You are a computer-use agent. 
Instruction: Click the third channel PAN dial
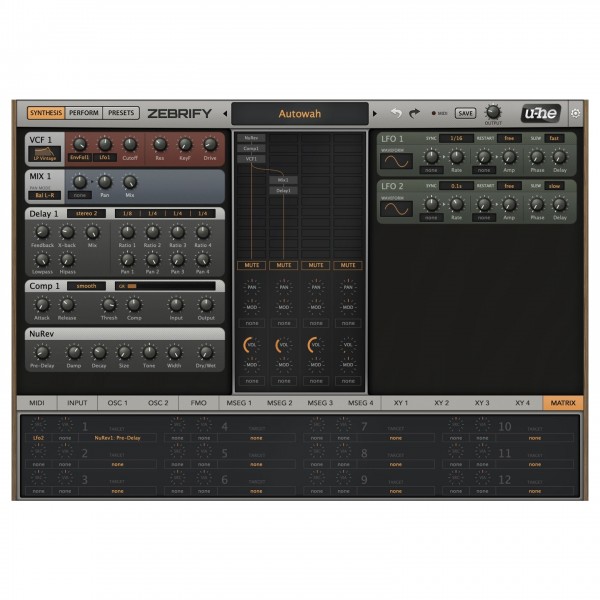click(x=316, y=287)
